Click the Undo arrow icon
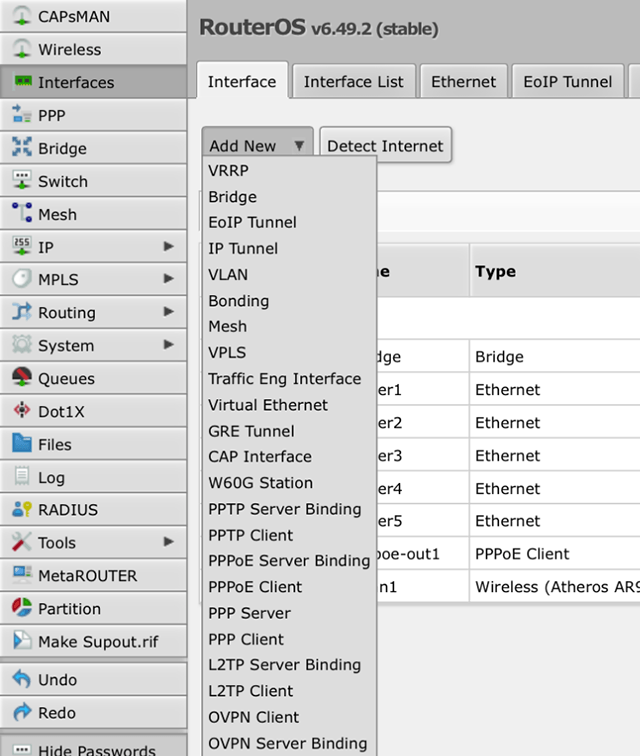This screenshot has height=756, width=640. coord(22,679)
